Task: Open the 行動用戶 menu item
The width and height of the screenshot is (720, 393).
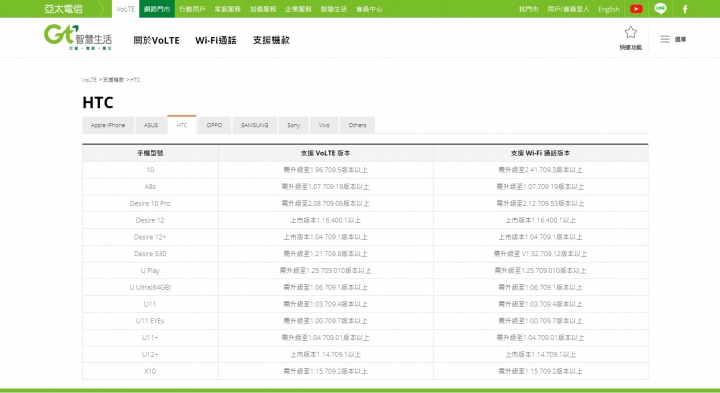Action: pyautogui.click(x=192, y=9)
